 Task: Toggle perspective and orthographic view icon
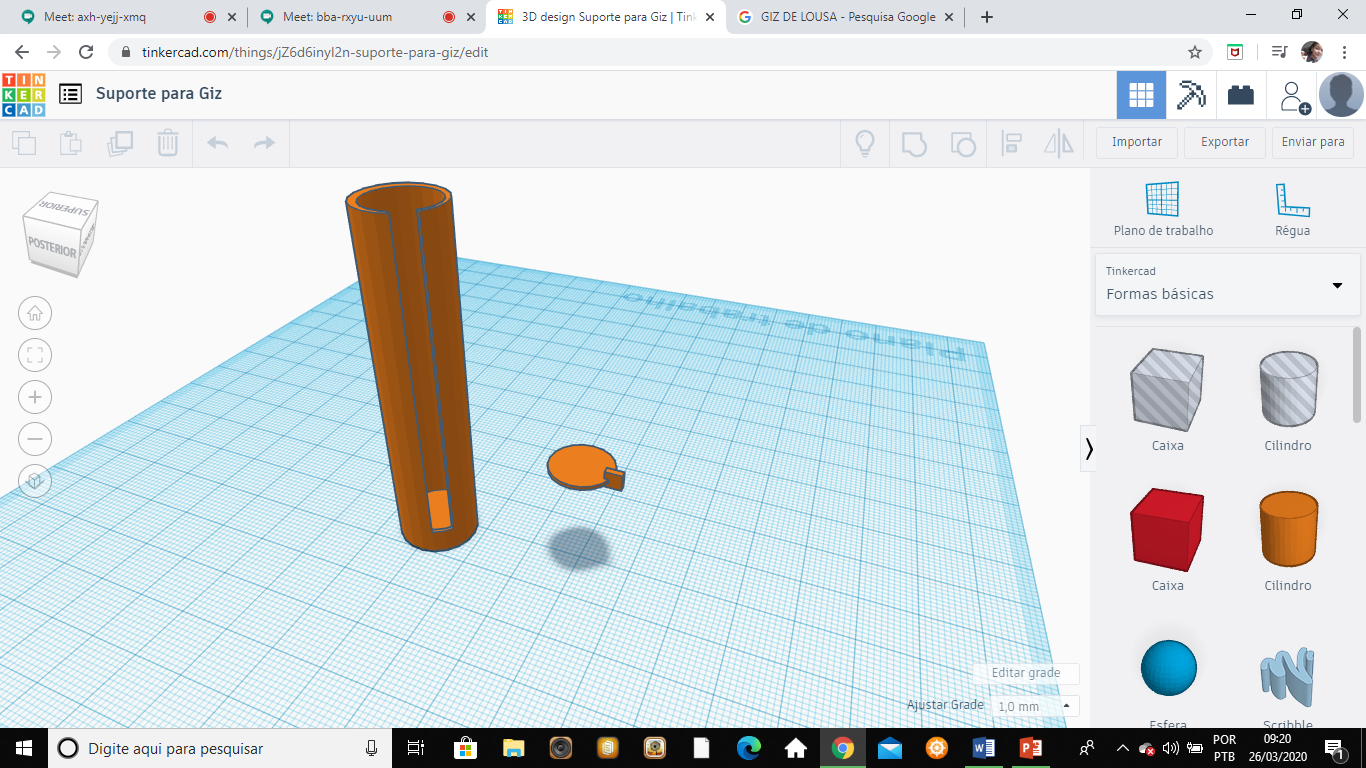pos(35,481)
